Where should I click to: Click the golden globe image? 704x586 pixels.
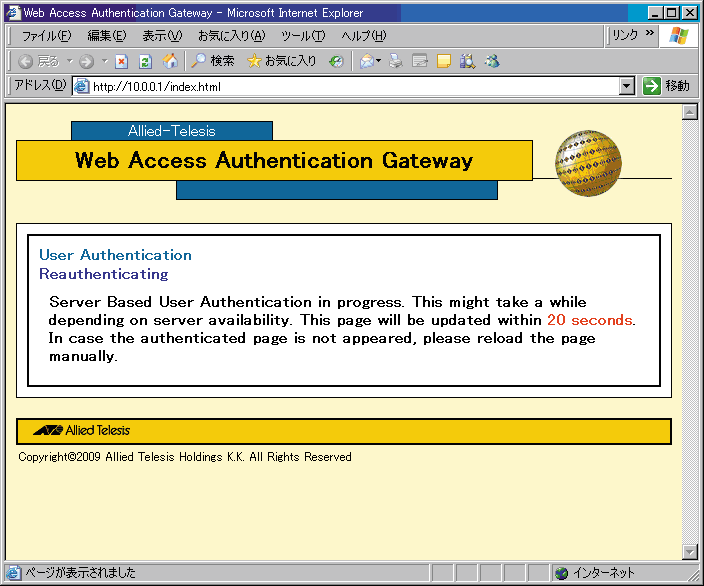pyautogui.click(x=588, y=162)
